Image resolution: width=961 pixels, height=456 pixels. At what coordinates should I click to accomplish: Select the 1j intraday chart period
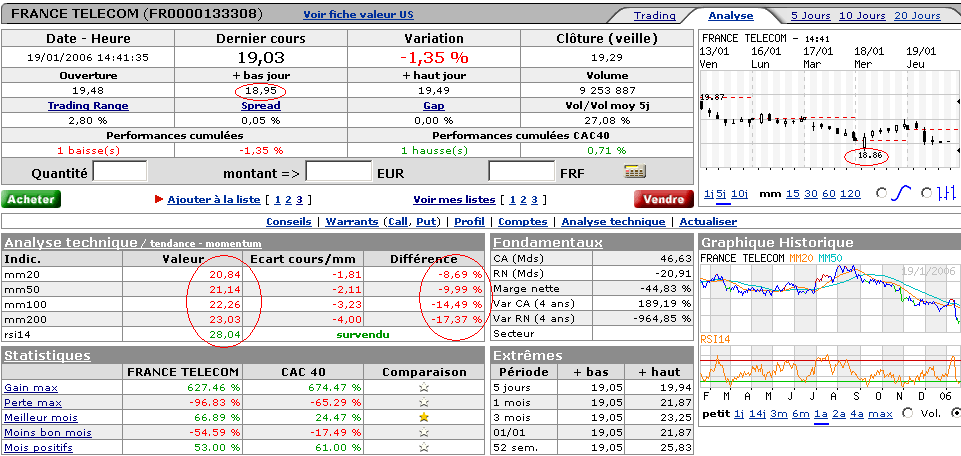708,194
